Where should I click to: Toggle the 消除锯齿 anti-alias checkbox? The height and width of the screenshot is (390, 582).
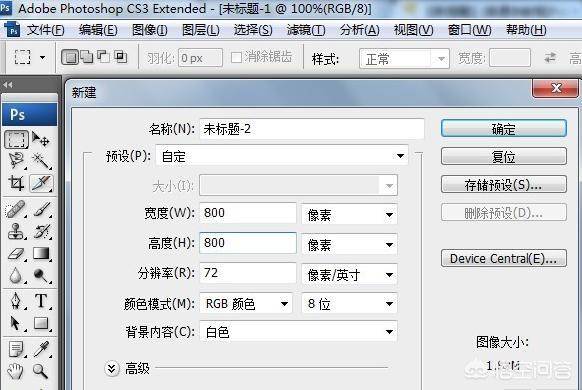[x=236, y=58]
